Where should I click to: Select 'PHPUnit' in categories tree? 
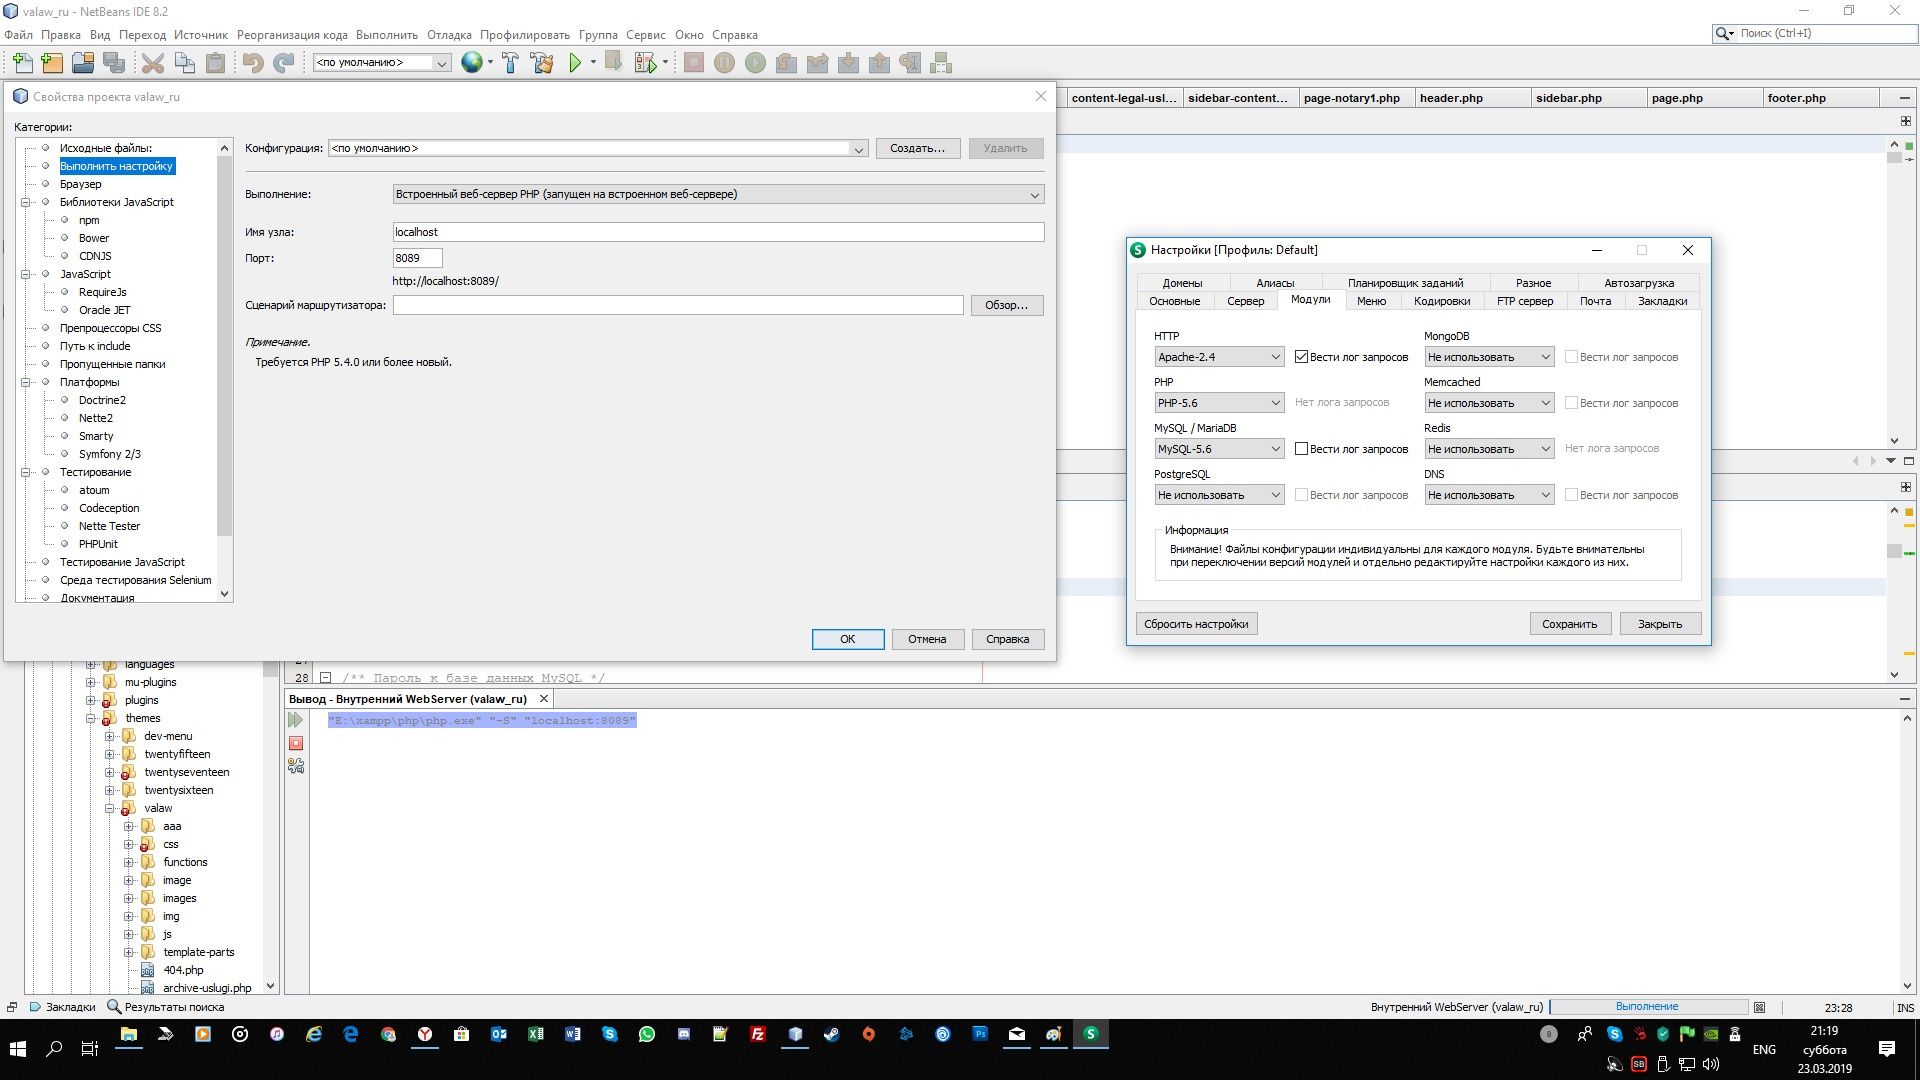pos(98,544)
